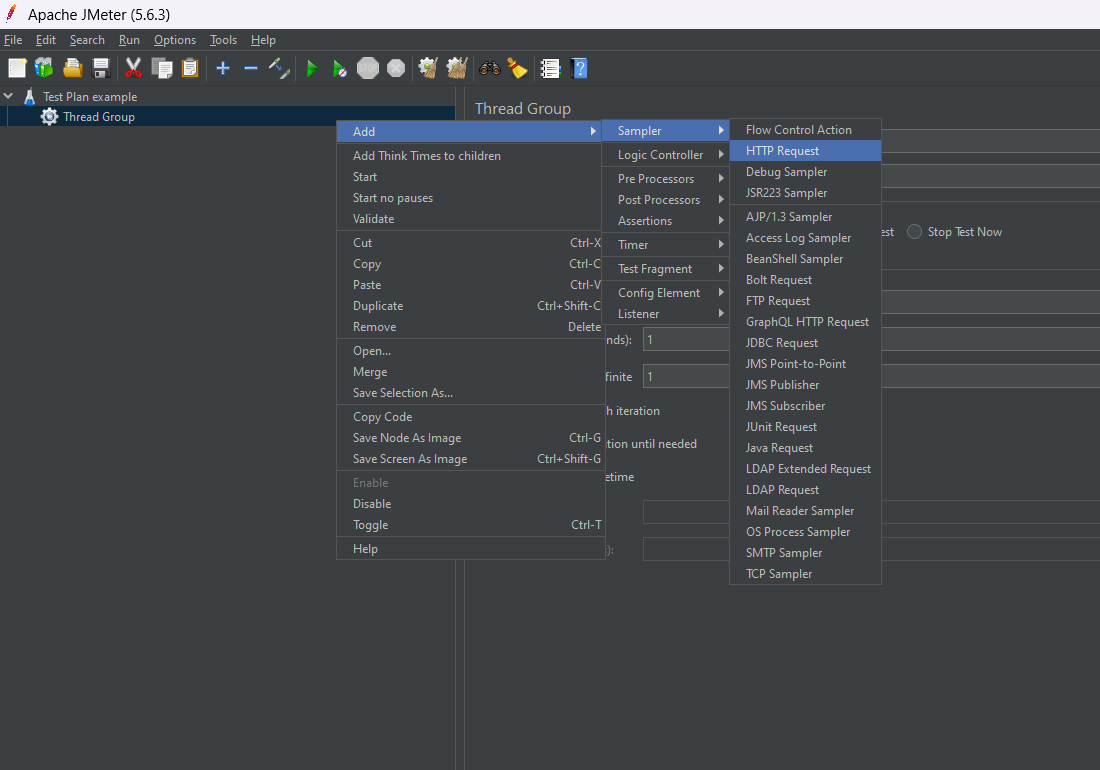Select Save Selection As option
Image resolution: width=1100 pixels, height=770 pixels.
tap(470, 392)
